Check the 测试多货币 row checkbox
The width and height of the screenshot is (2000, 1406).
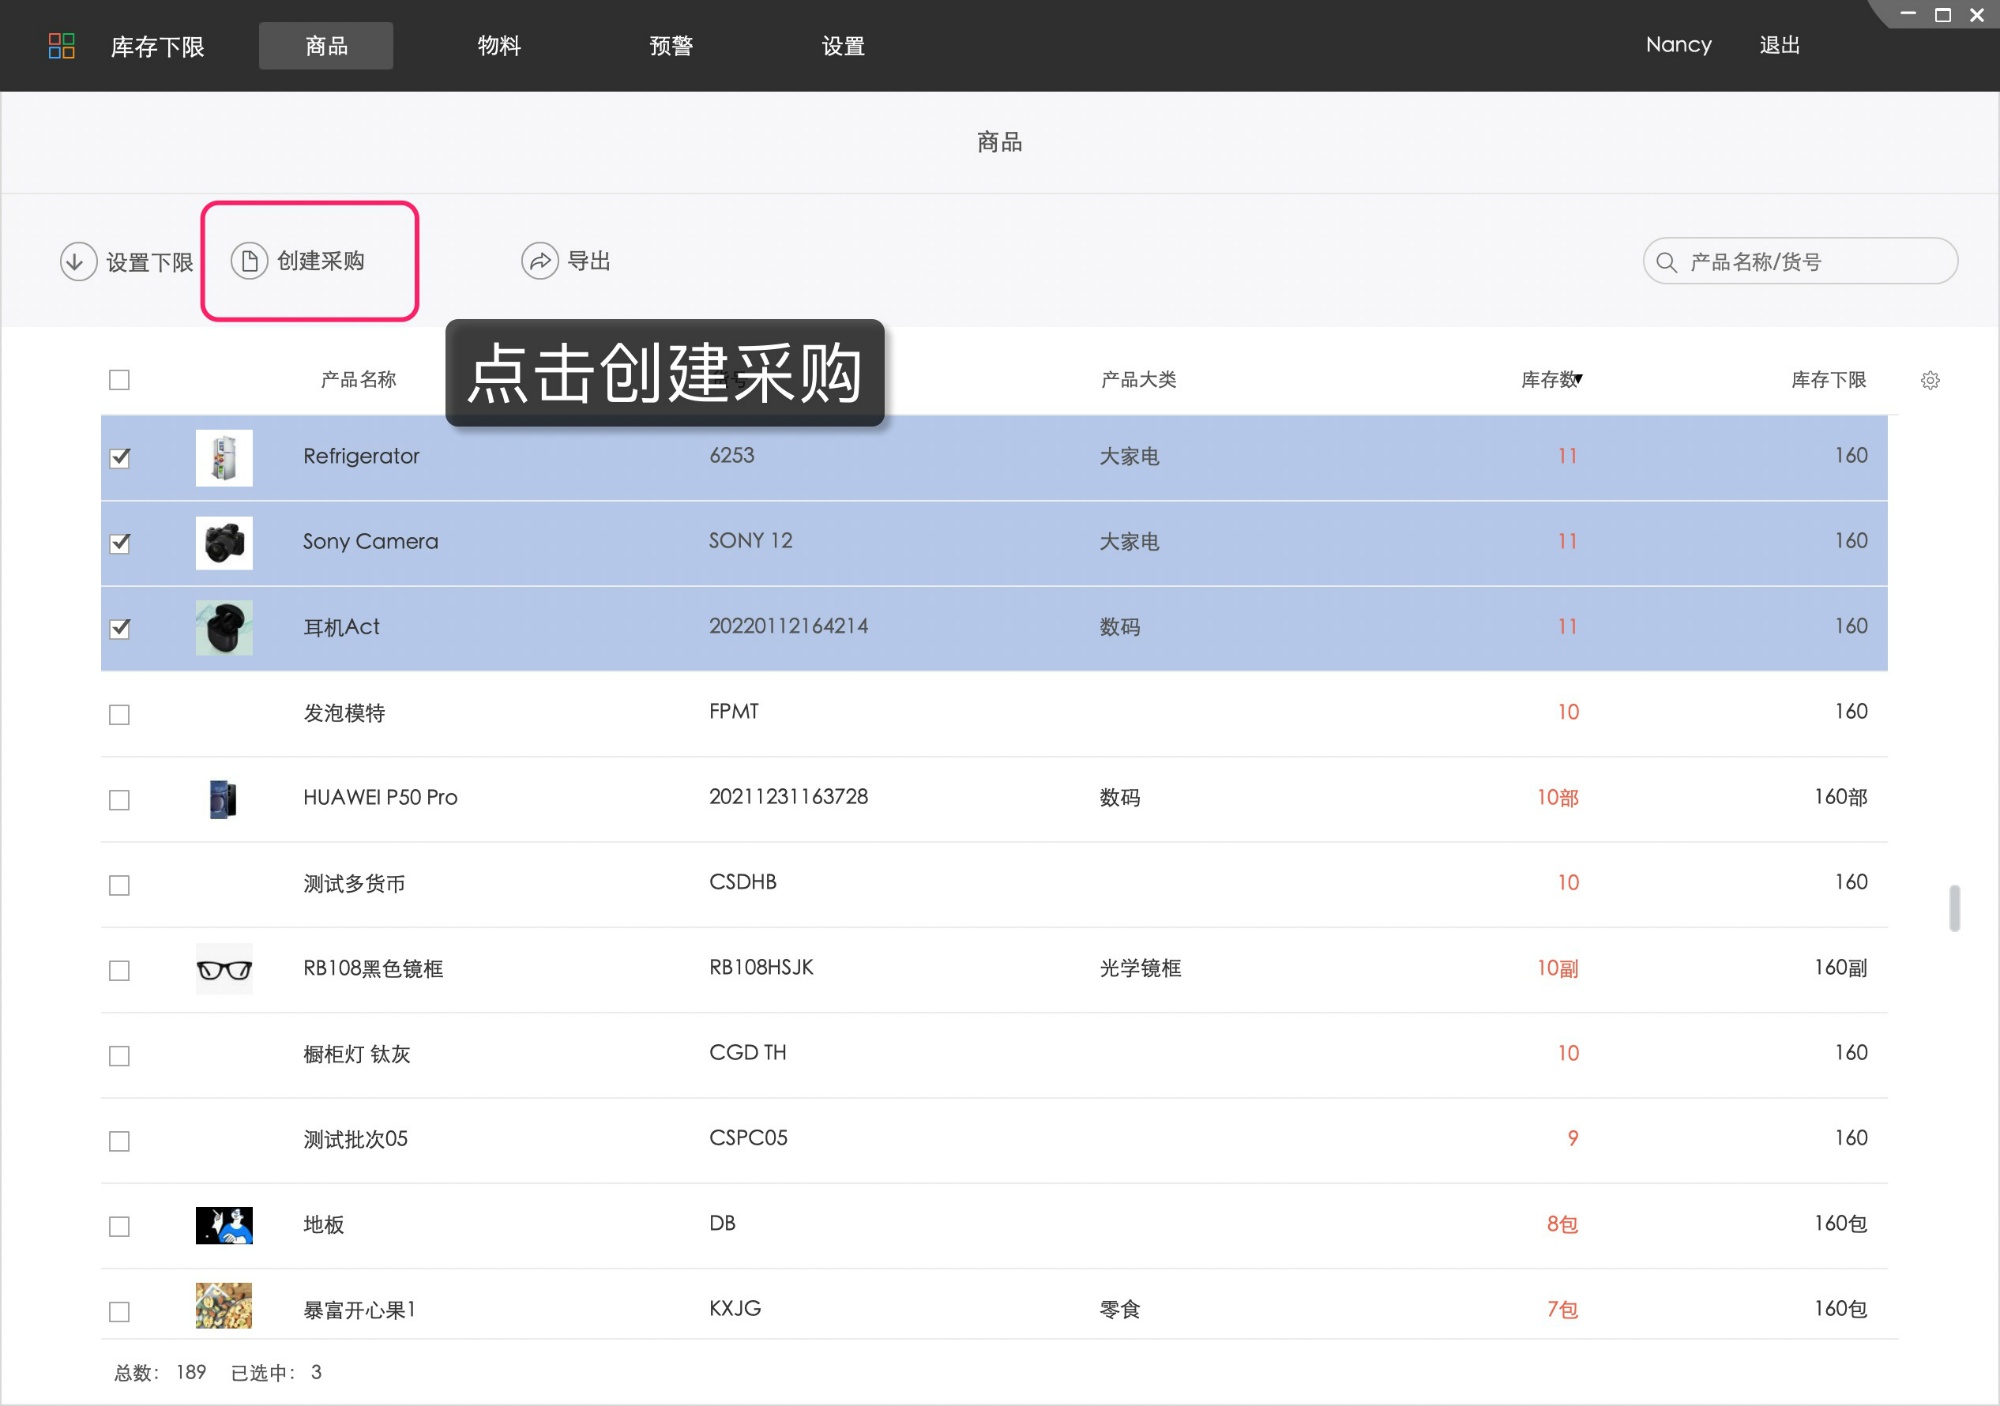point(119,885)
